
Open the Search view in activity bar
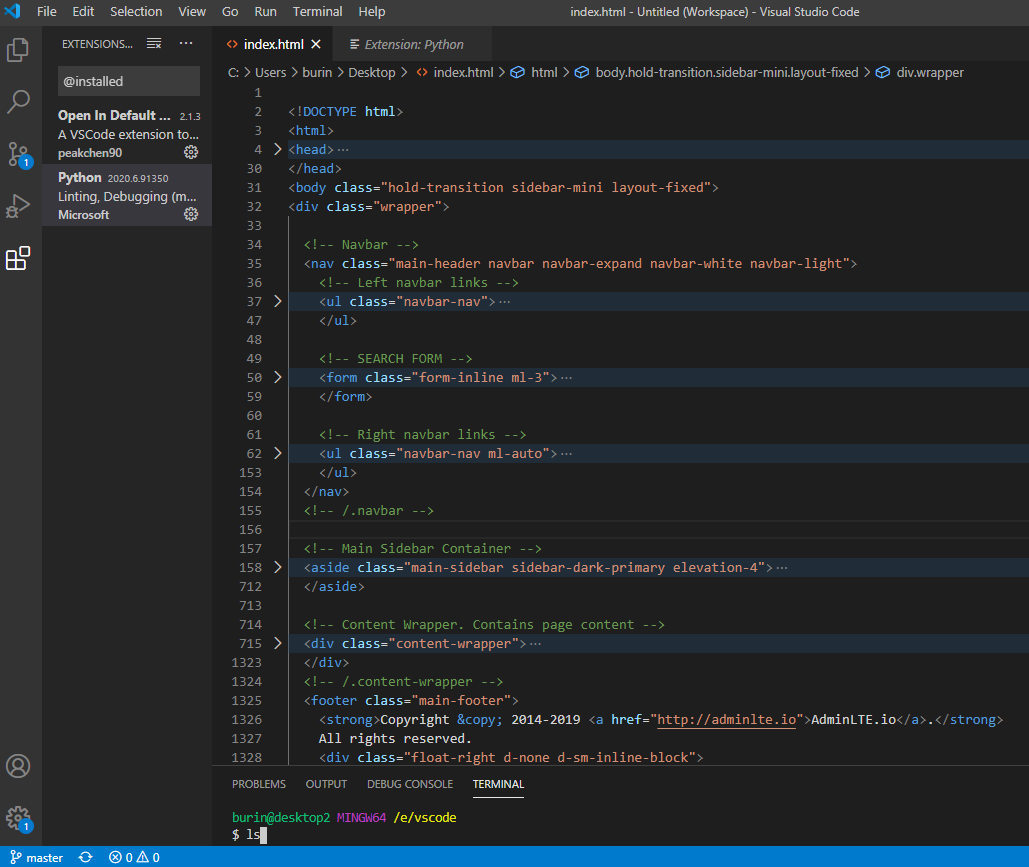[18, 101]
